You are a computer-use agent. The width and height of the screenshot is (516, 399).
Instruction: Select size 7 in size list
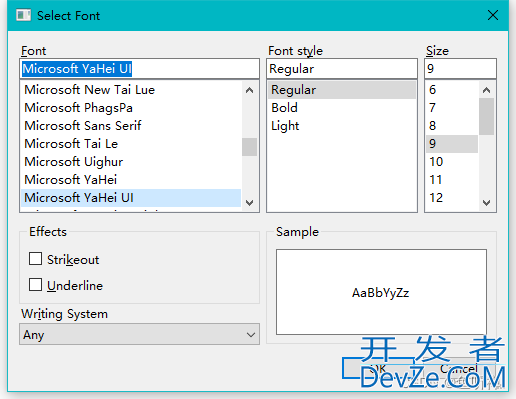[452, 108]
